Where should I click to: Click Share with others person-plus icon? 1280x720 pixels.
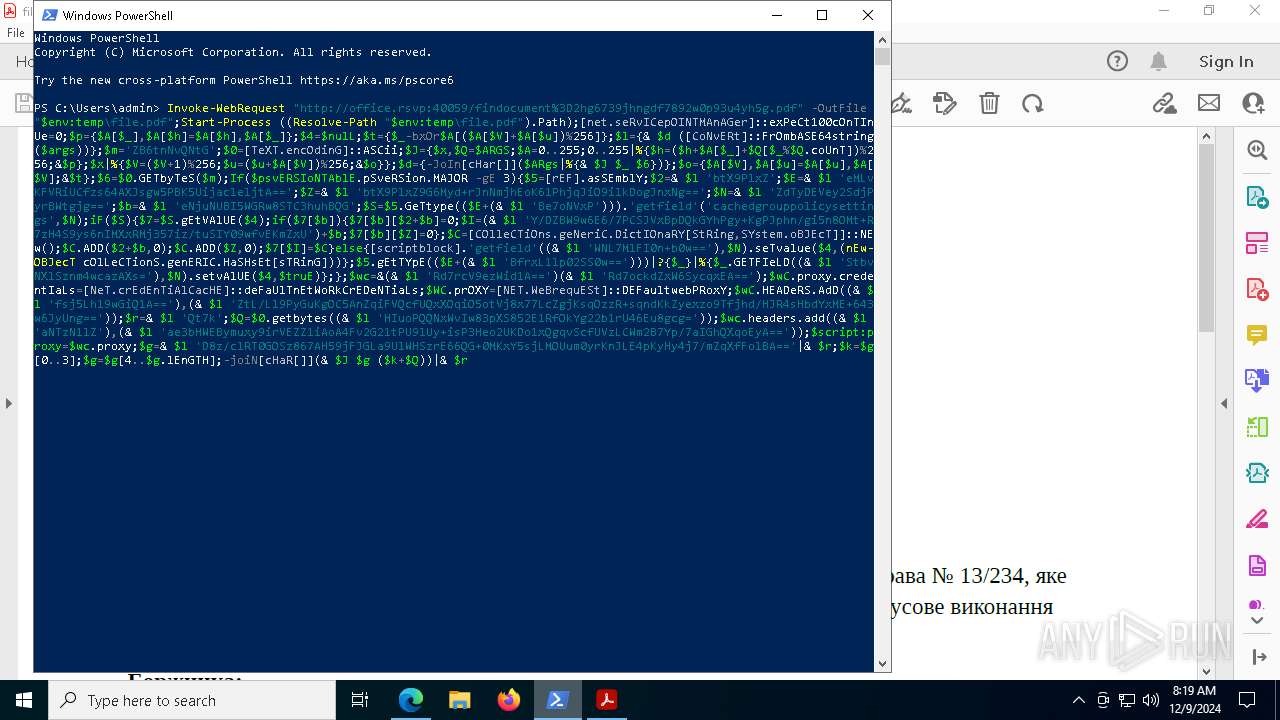(1253, 103)
